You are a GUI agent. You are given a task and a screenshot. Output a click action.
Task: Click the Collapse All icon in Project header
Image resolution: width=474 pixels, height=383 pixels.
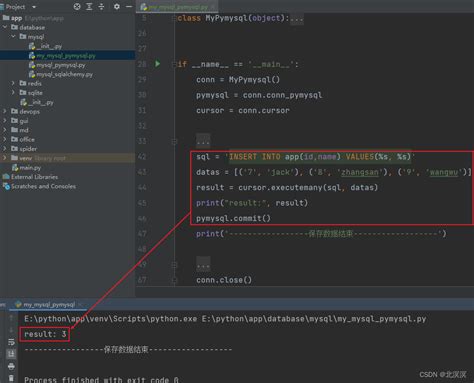[101, 6]
